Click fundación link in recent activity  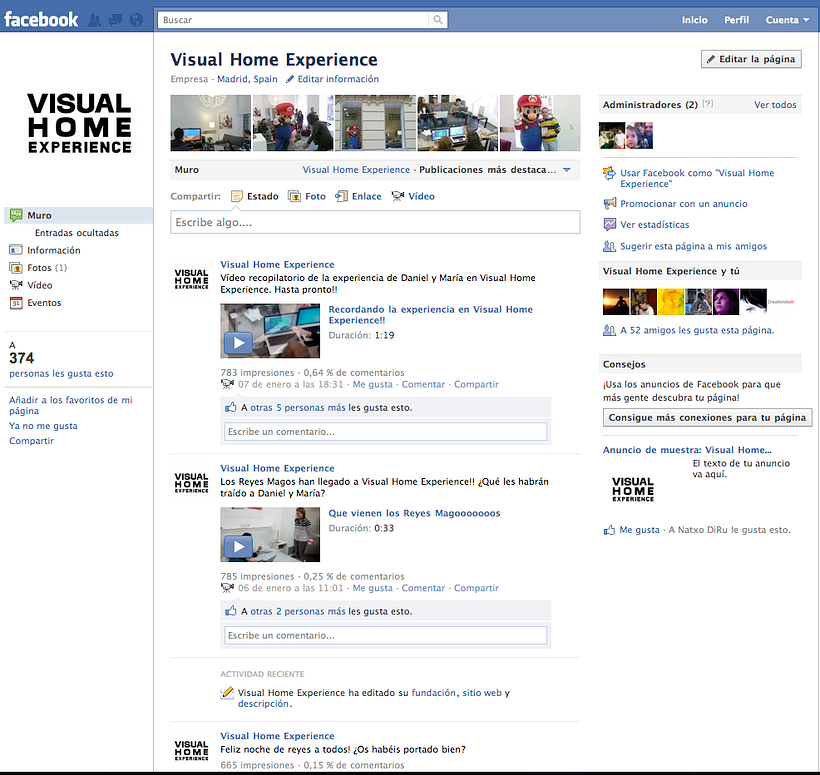(x=434, y=693)
